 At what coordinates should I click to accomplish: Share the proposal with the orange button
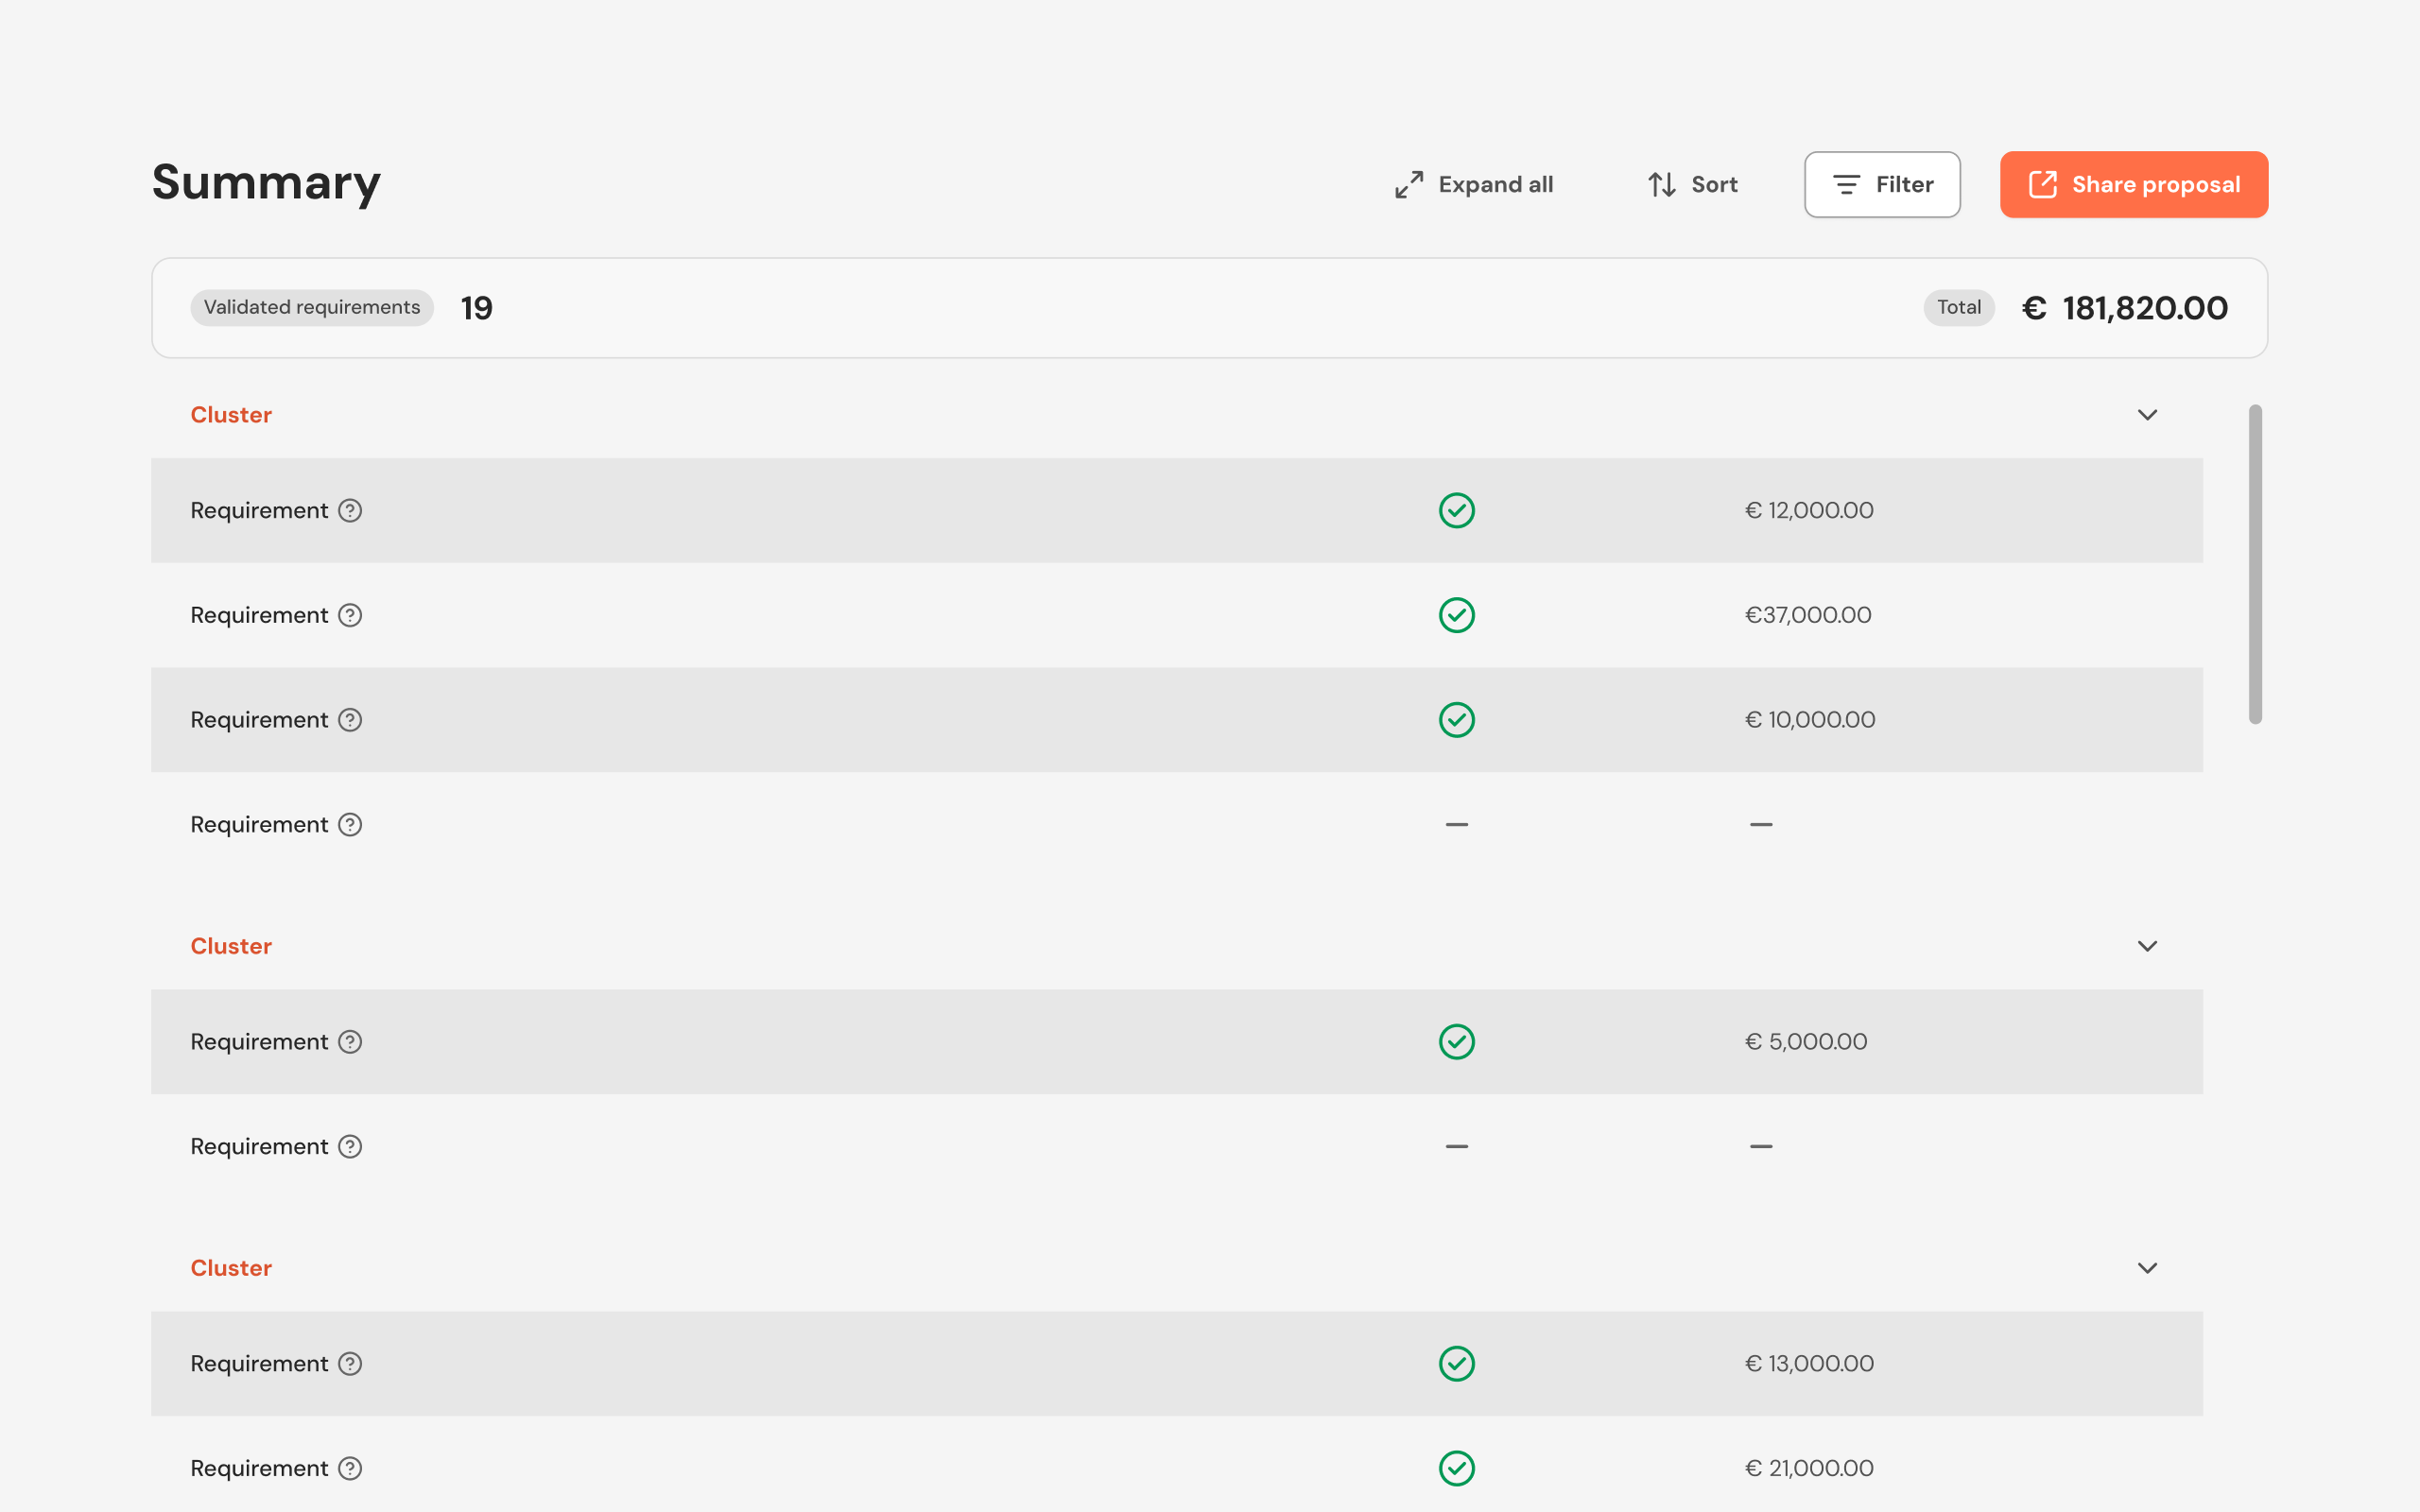point(2134,184)
